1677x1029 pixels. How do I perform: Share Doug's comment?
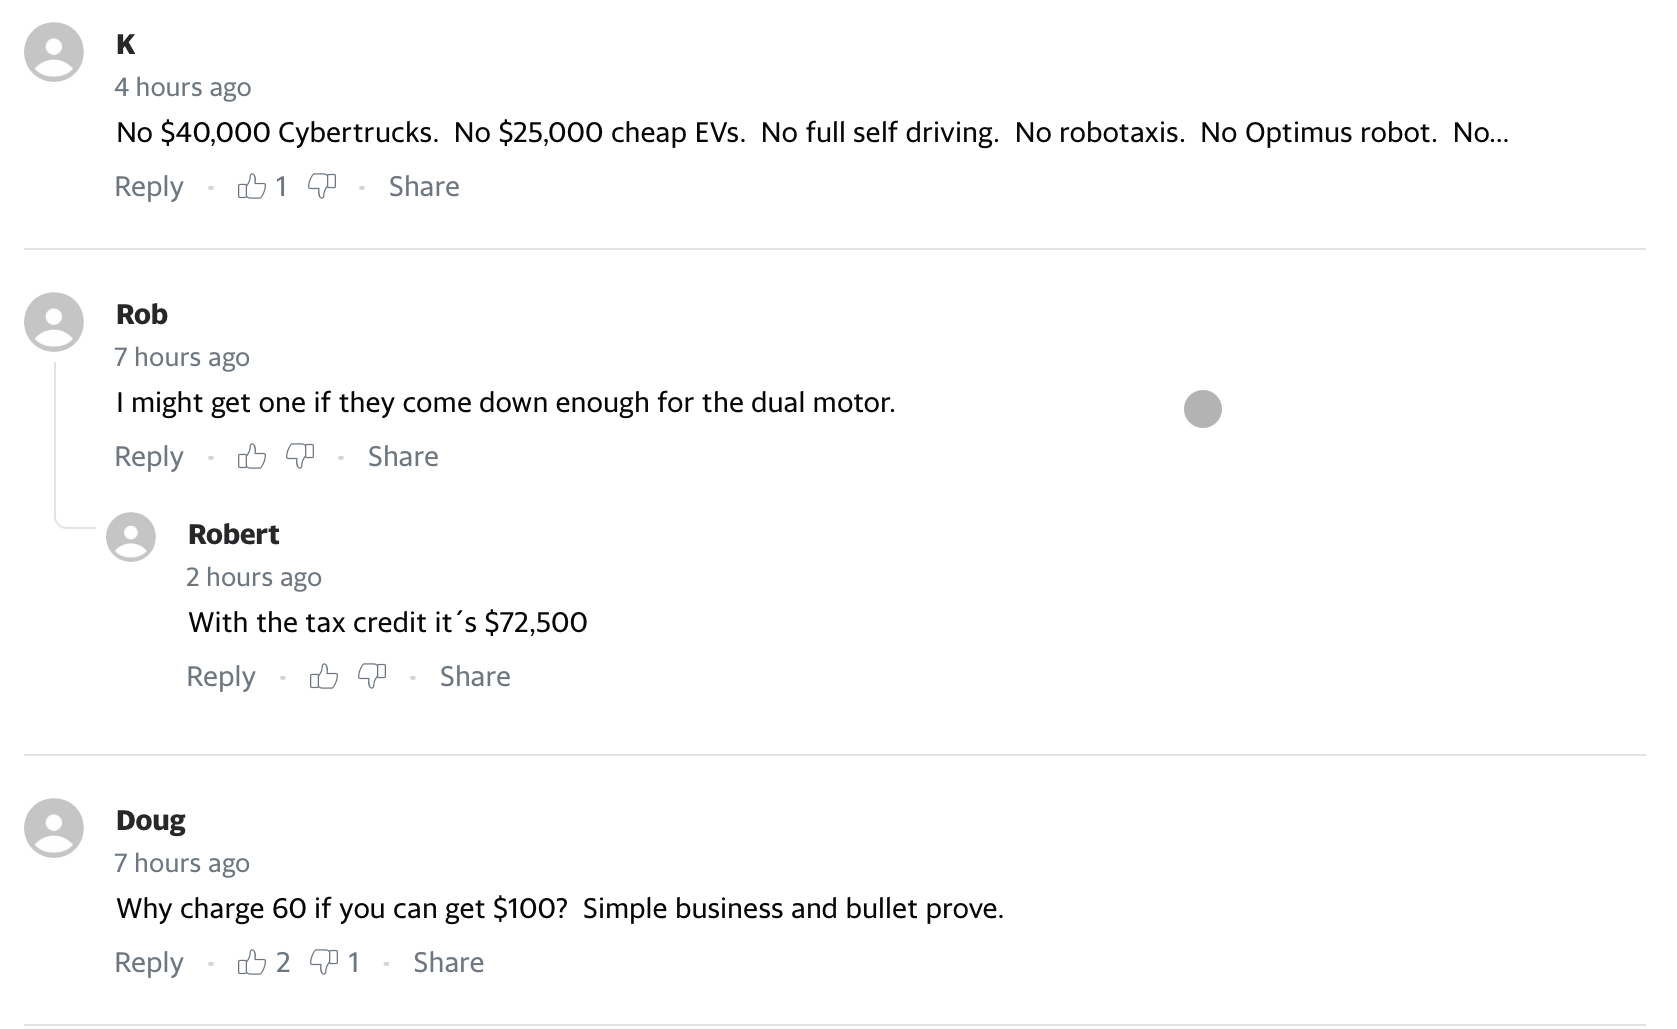(448, 963)
